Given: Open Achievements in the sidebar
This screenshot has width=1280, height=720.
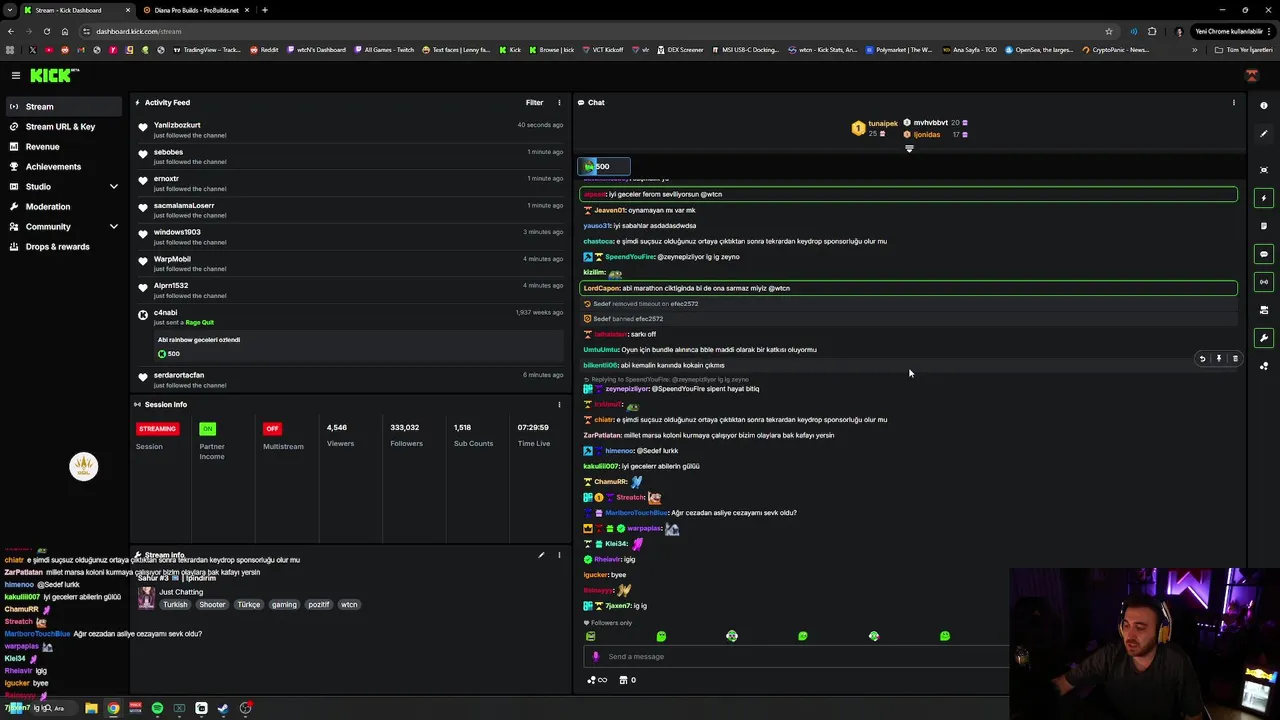Looking at the screenshot, I should tap(64, 166).
